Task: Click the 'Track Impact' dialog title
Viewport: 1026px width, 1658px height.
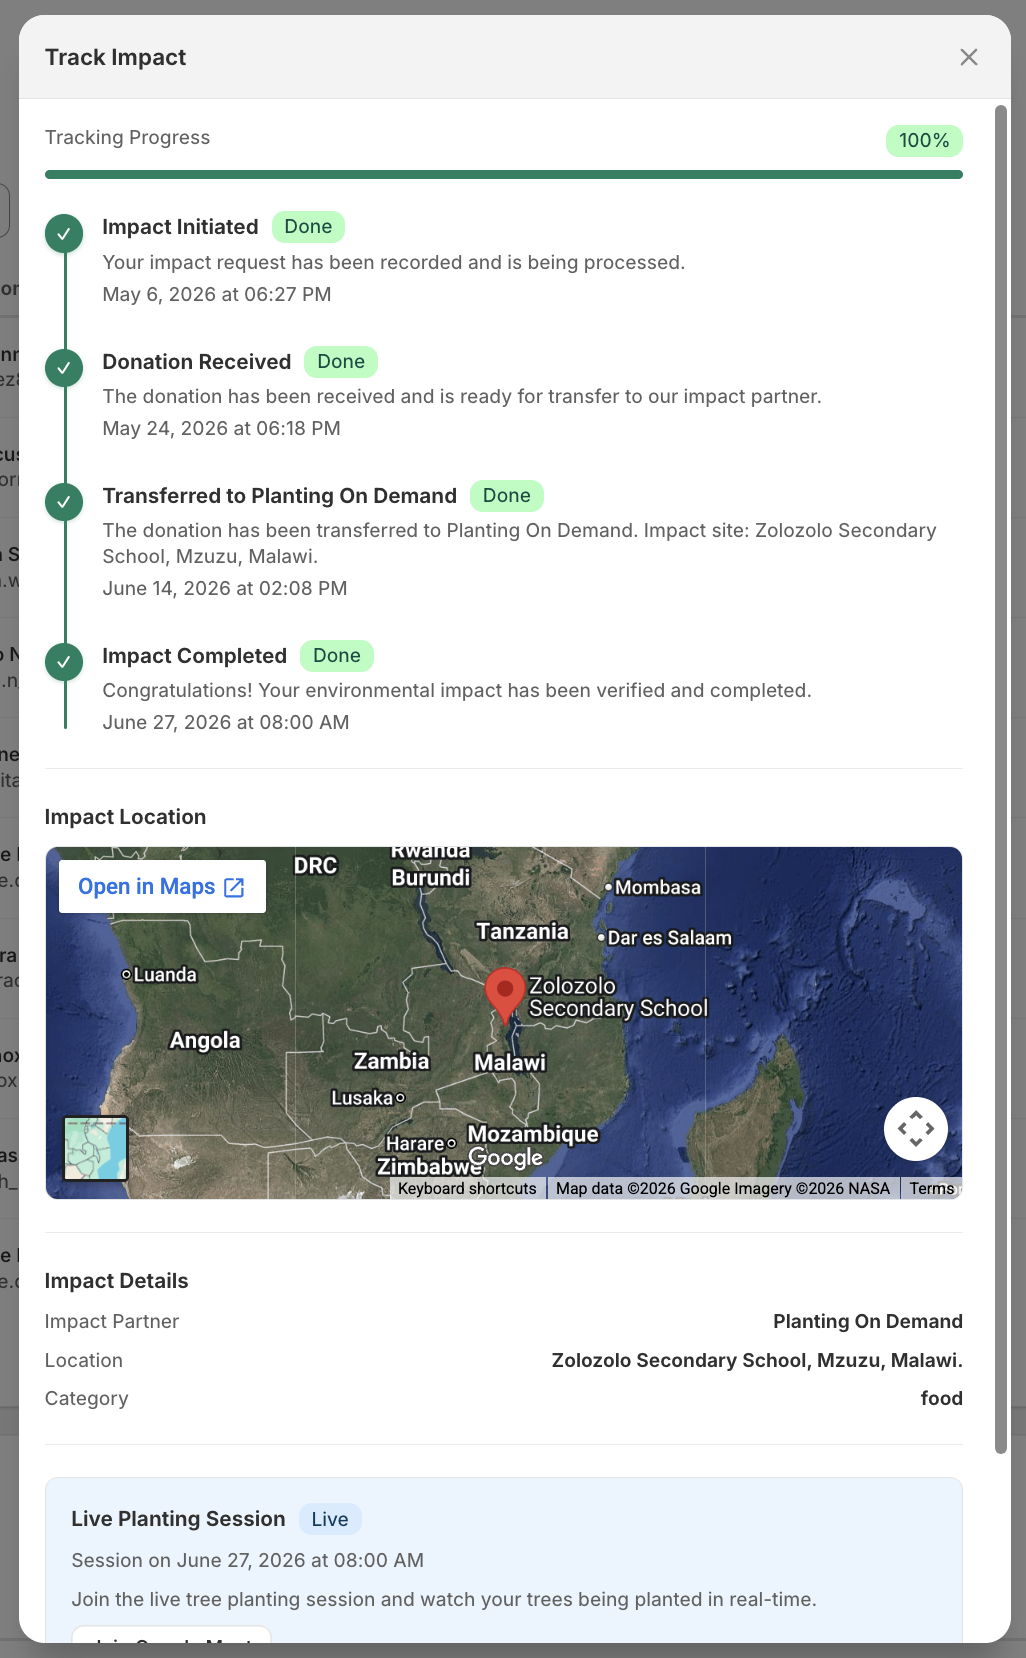Action: 115,57
